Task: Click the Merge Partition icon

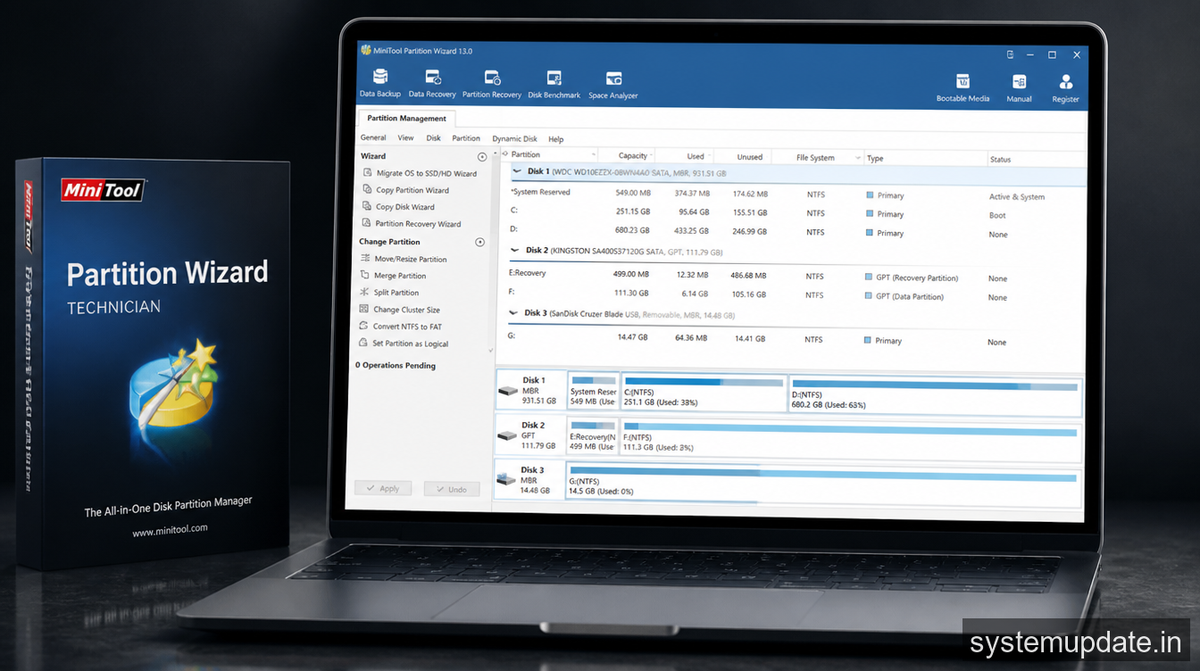Action: click(366, 276)
